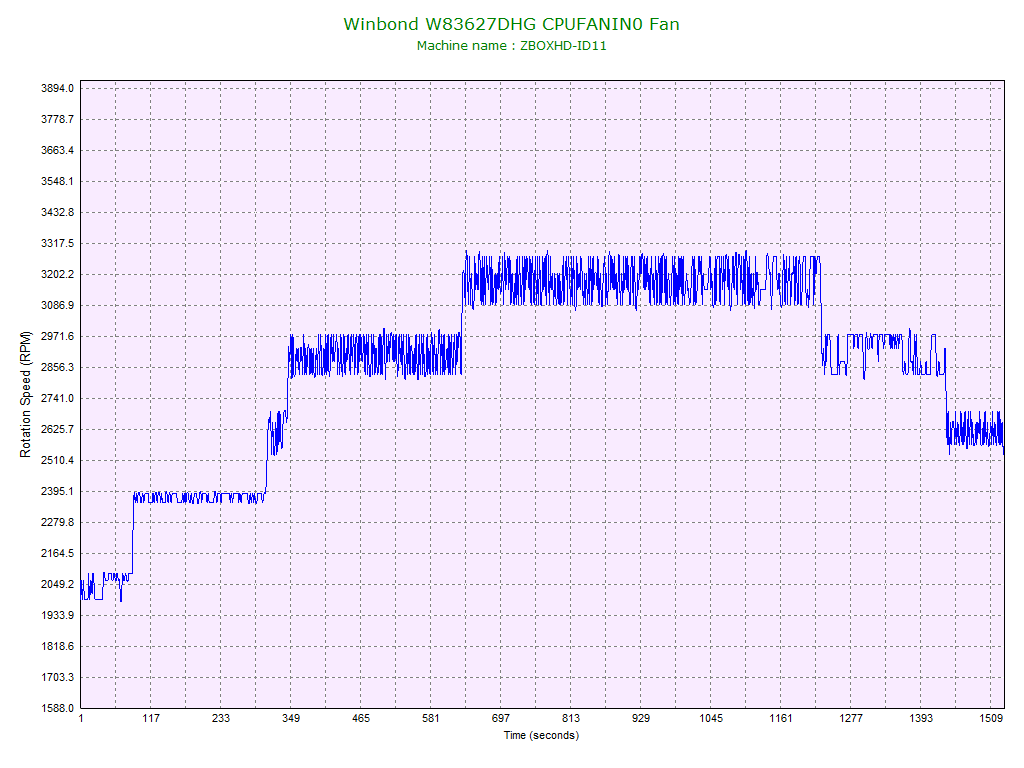Click the 3778.7 y-axis value
This screenshot has width=1024, height=768.
(57, 120)
